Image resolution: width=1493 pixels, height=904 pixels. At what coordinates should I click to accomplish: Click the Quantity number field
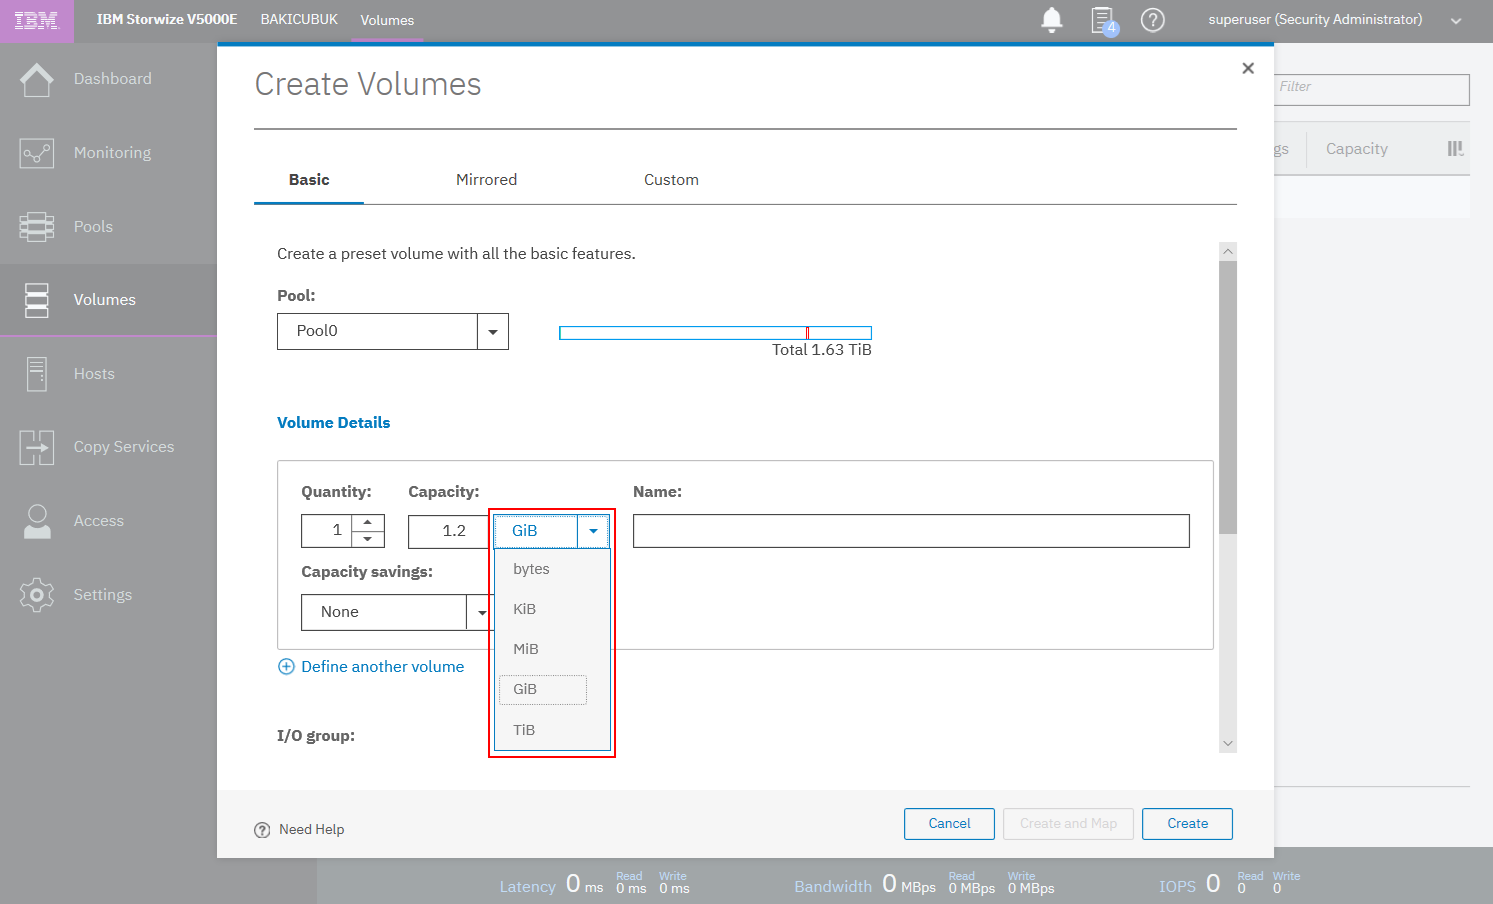pyautogui.click(x=327, y=531)
